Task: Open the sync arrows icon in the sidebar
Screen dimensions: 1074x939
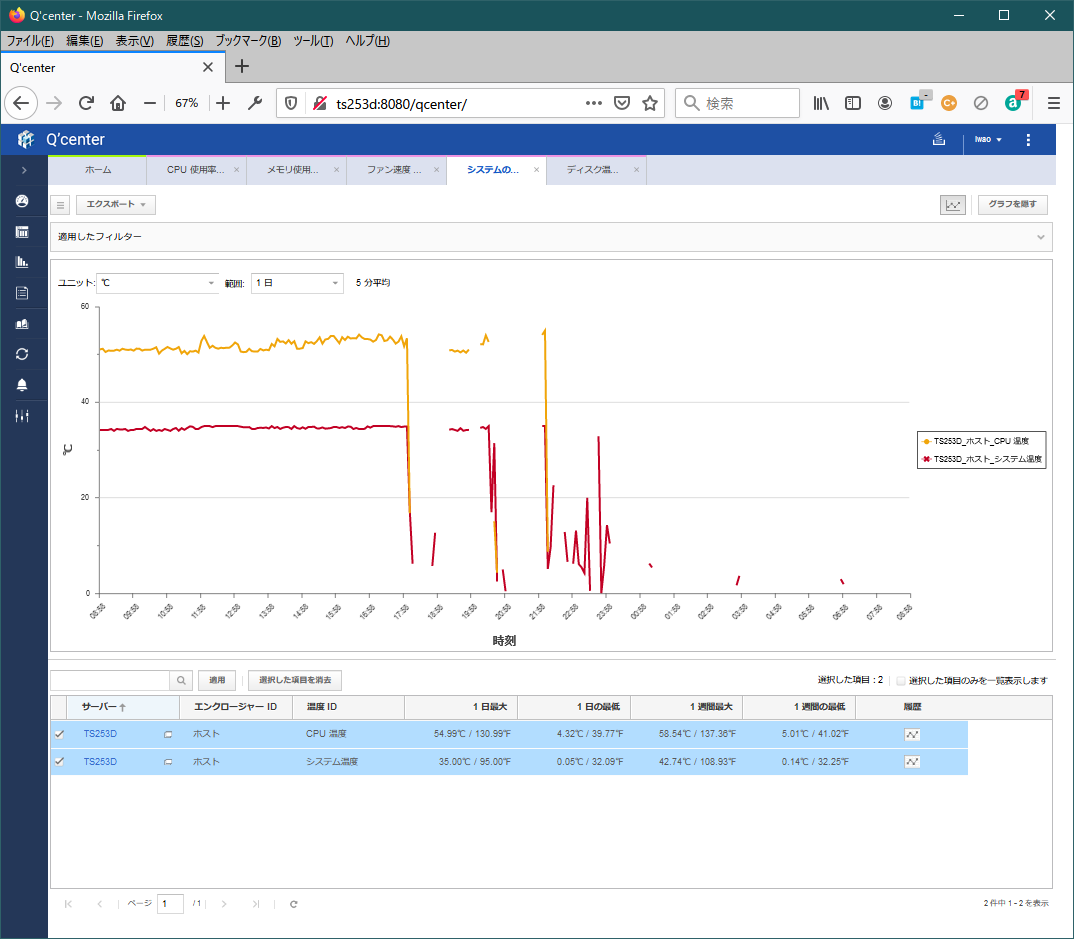Action: [x=22, y=354]
